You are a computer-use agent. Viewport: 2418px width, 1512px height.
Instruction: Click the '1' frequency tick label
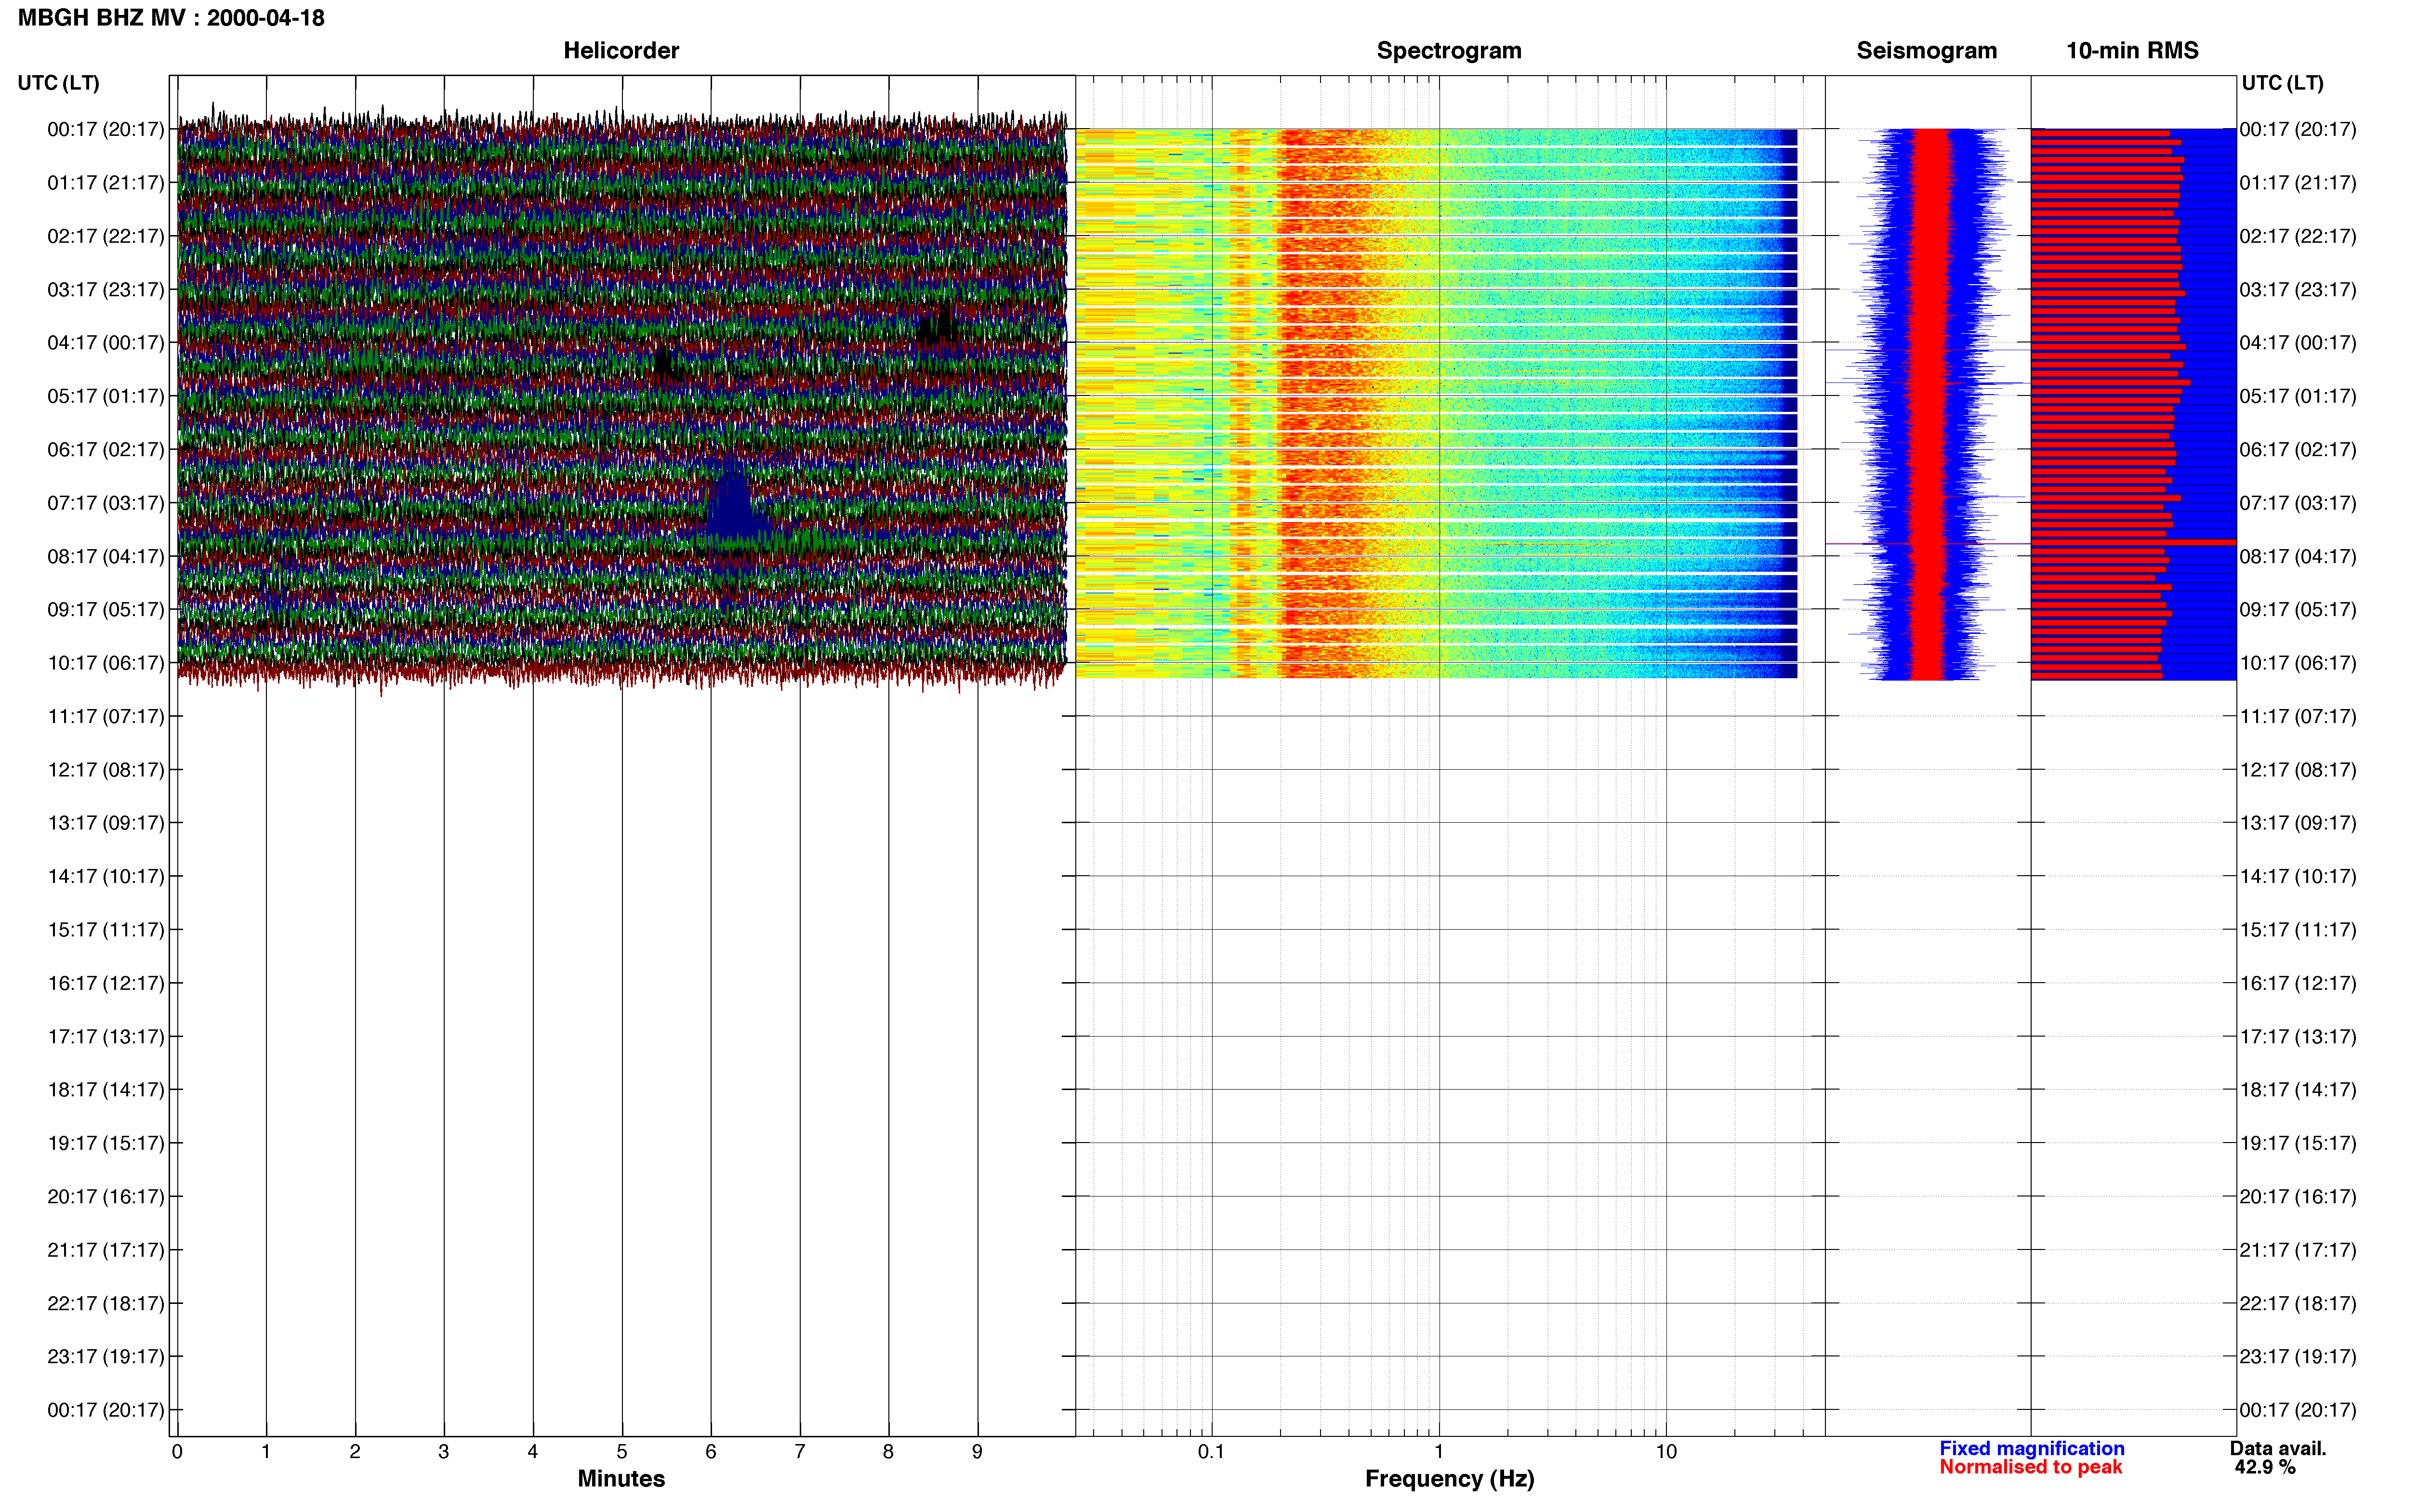pos(1439,1452)
